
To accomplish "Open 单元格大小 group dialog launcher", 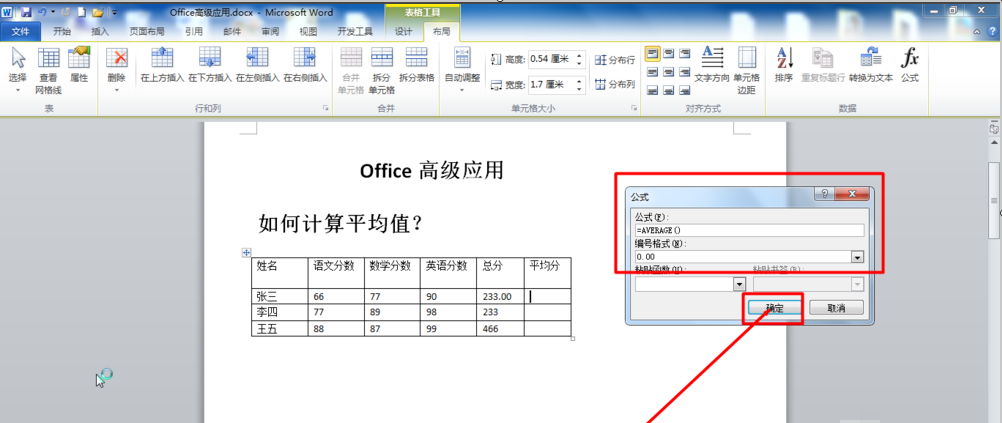I will 634,109.
